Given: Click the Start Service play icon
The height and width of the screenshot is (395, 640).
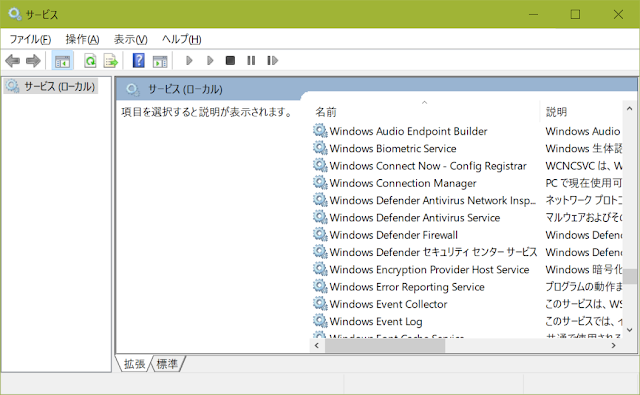Looking at the screenshot, I should [x=189, y=61].
